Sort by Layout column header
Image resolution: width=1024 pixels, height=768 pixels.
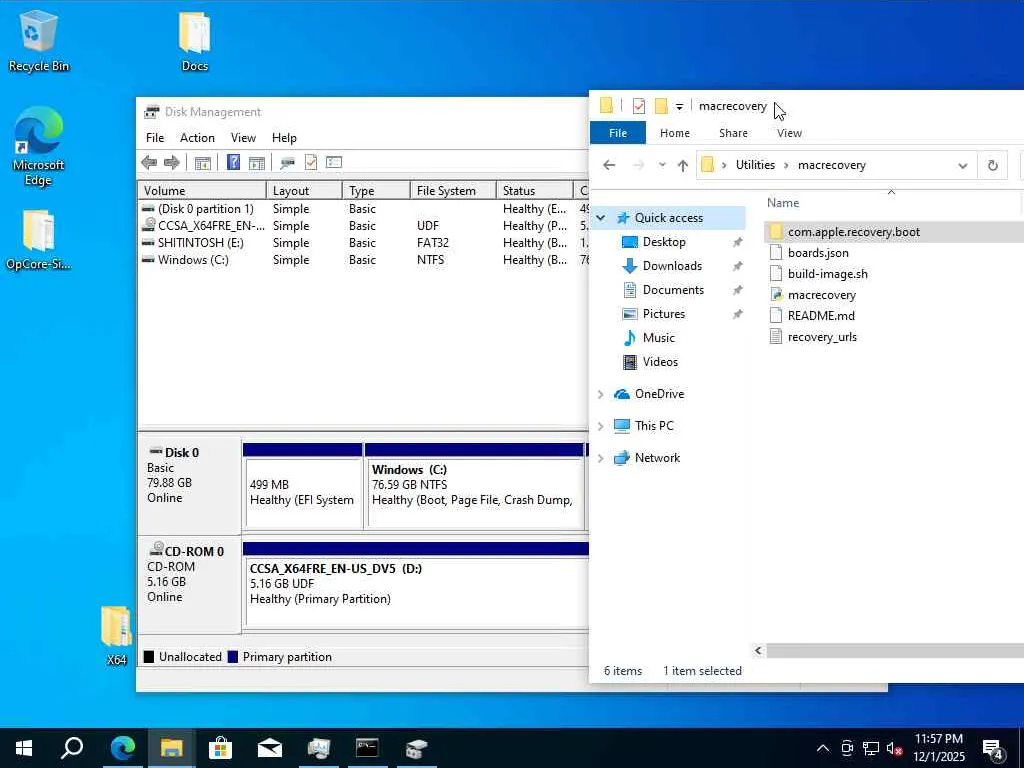click(x=304, y=191)
